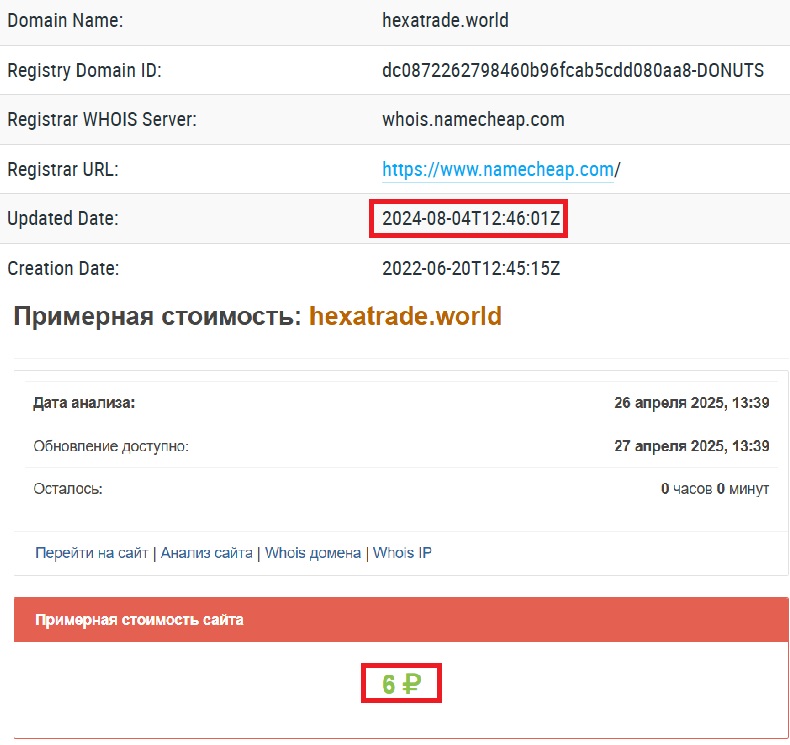The width and height of the screenshot is (790, 745).
Task: Click the Registry Domain ID value ending in DONUTS
Action: pos(573,70)
